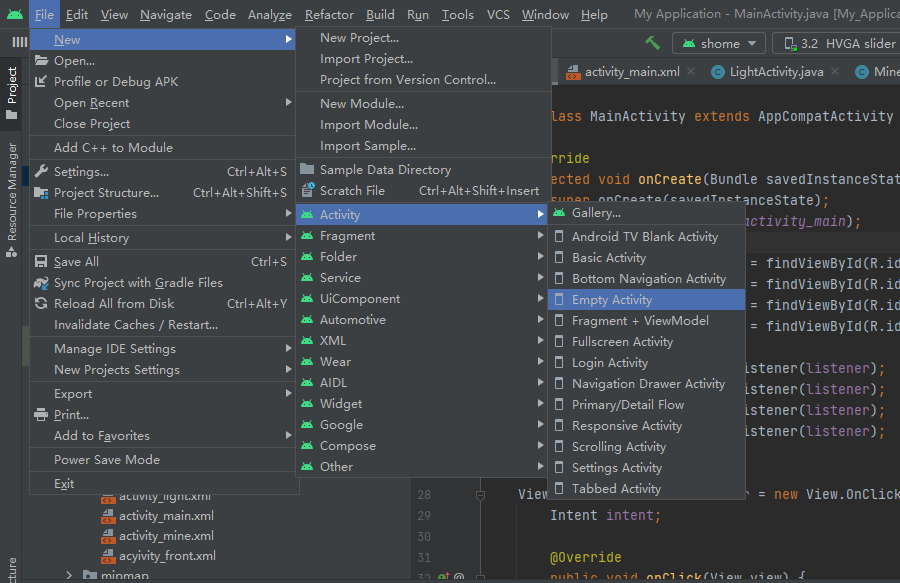Click the Reload All from Disk icon
Viewport: 900px width, 583px height.
(41, 303)
